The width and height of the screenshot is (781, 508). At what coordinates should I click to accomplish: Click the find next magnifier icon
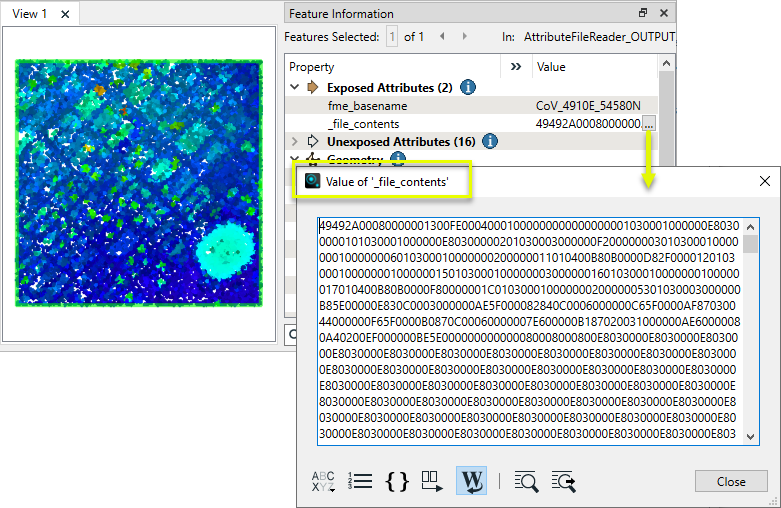563,481
